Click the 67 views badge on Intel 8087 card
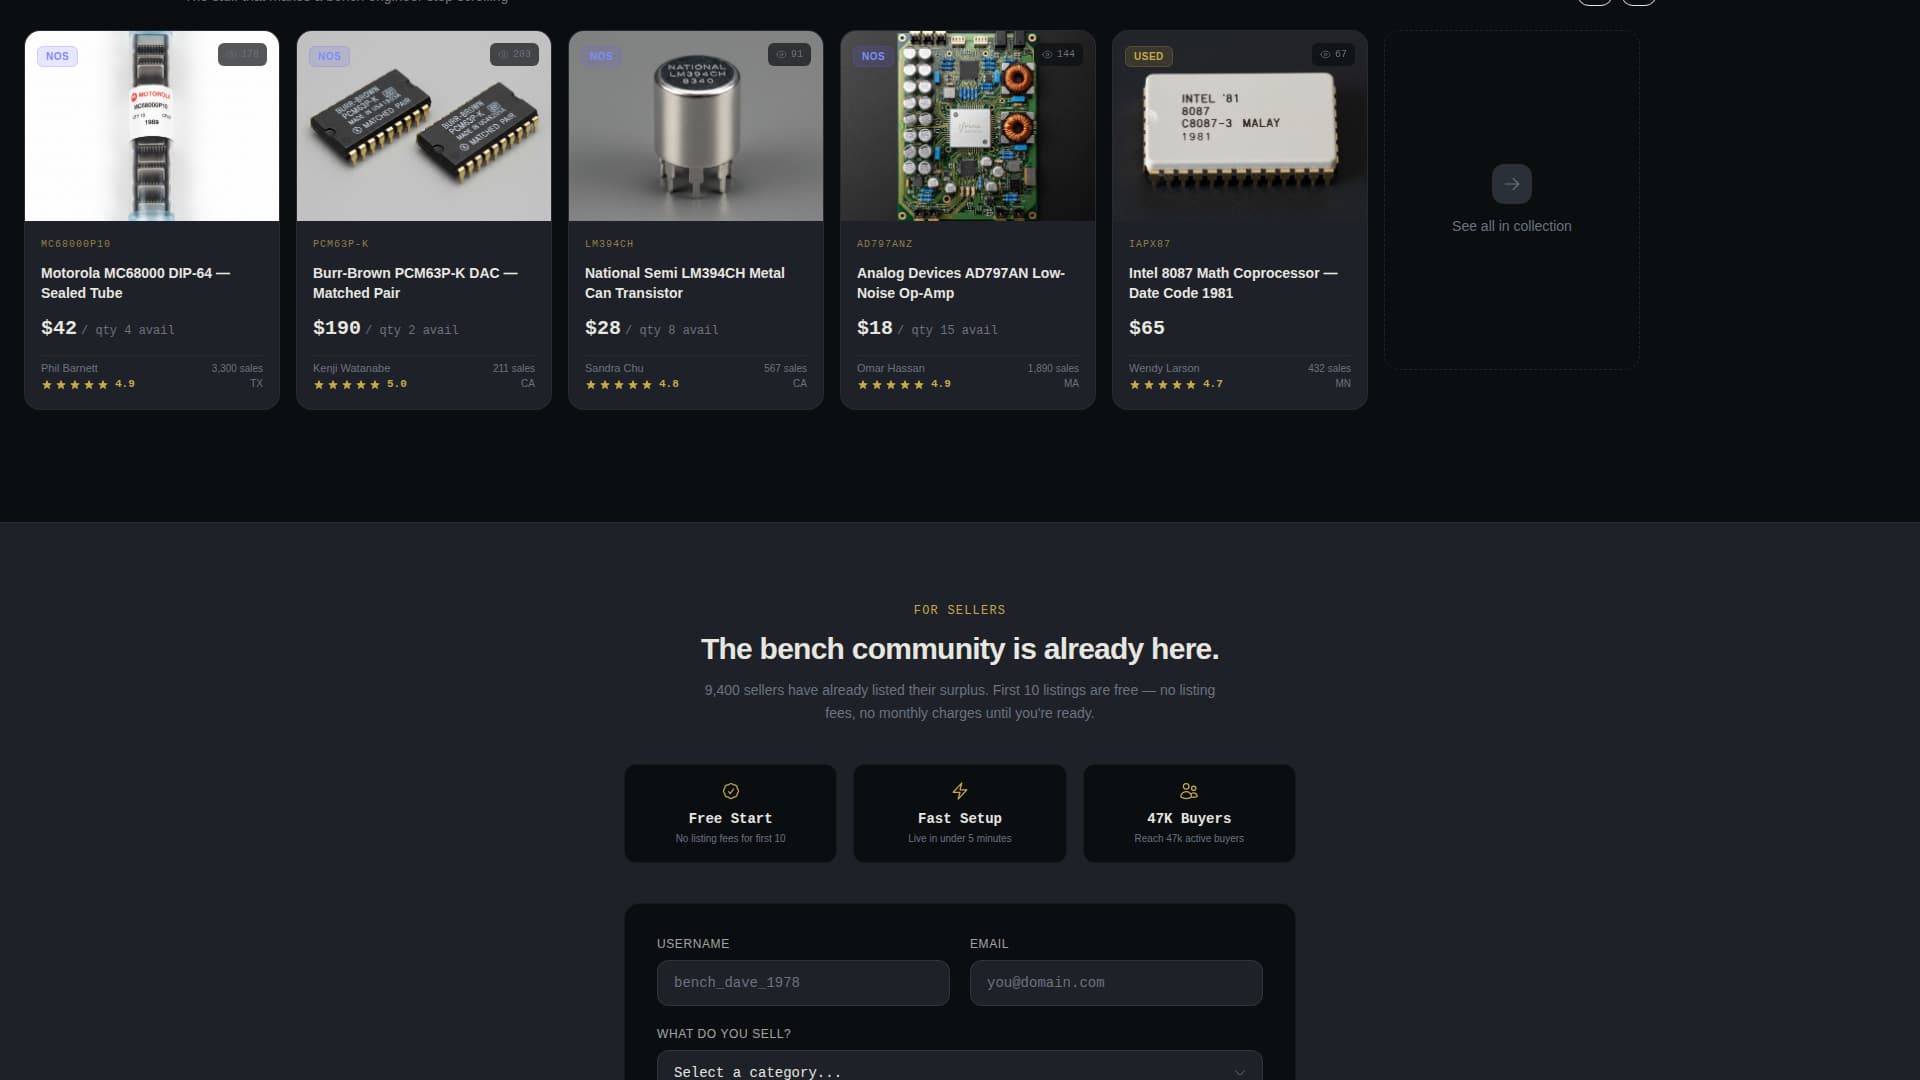 coord(1333,54)
